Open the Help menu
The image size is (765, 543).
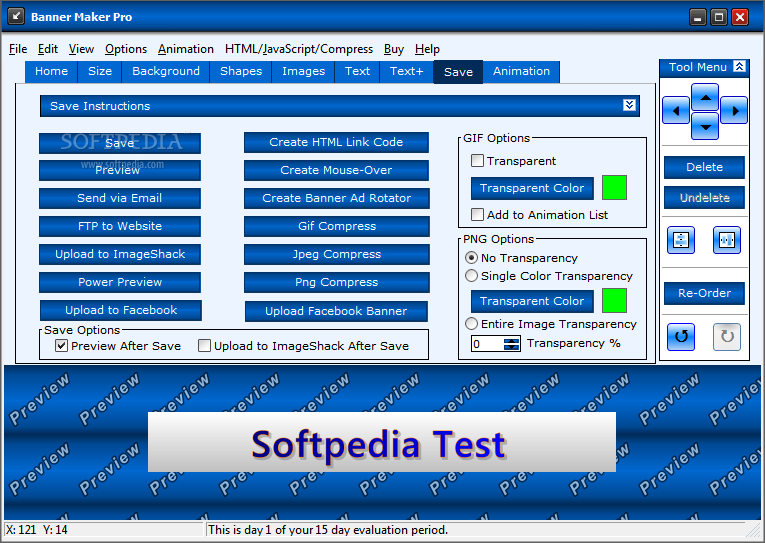click(427, 49)
